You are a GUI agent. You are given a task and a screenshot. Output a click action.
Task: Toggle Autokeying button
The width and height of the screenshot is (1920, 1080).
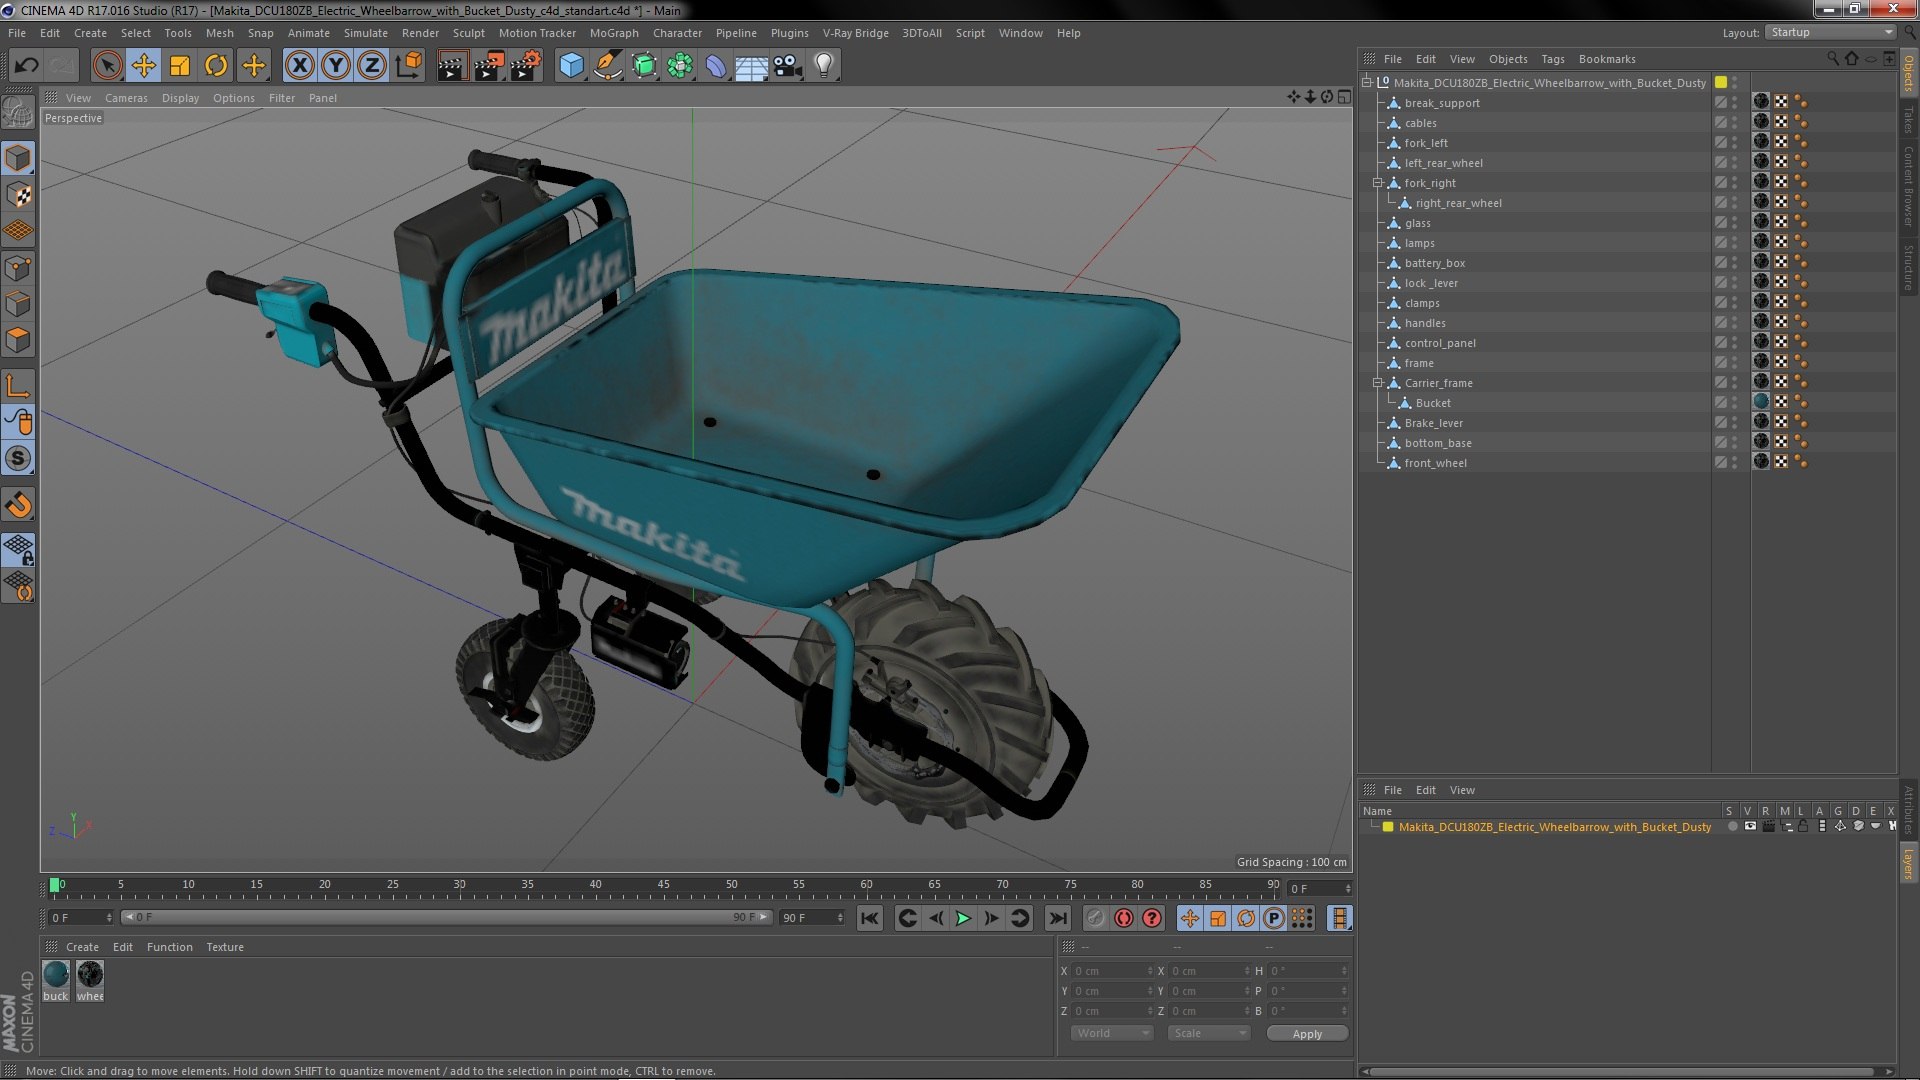click(x=1124, y=918)
